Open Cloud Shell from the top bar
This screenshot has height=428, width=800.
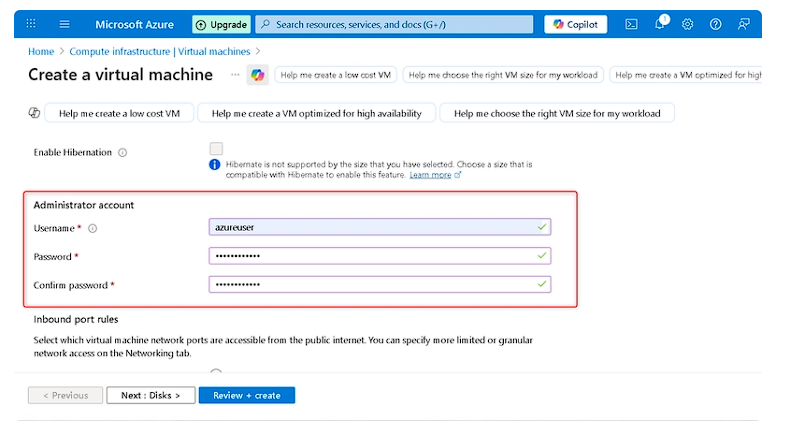(x=631, y=24)
